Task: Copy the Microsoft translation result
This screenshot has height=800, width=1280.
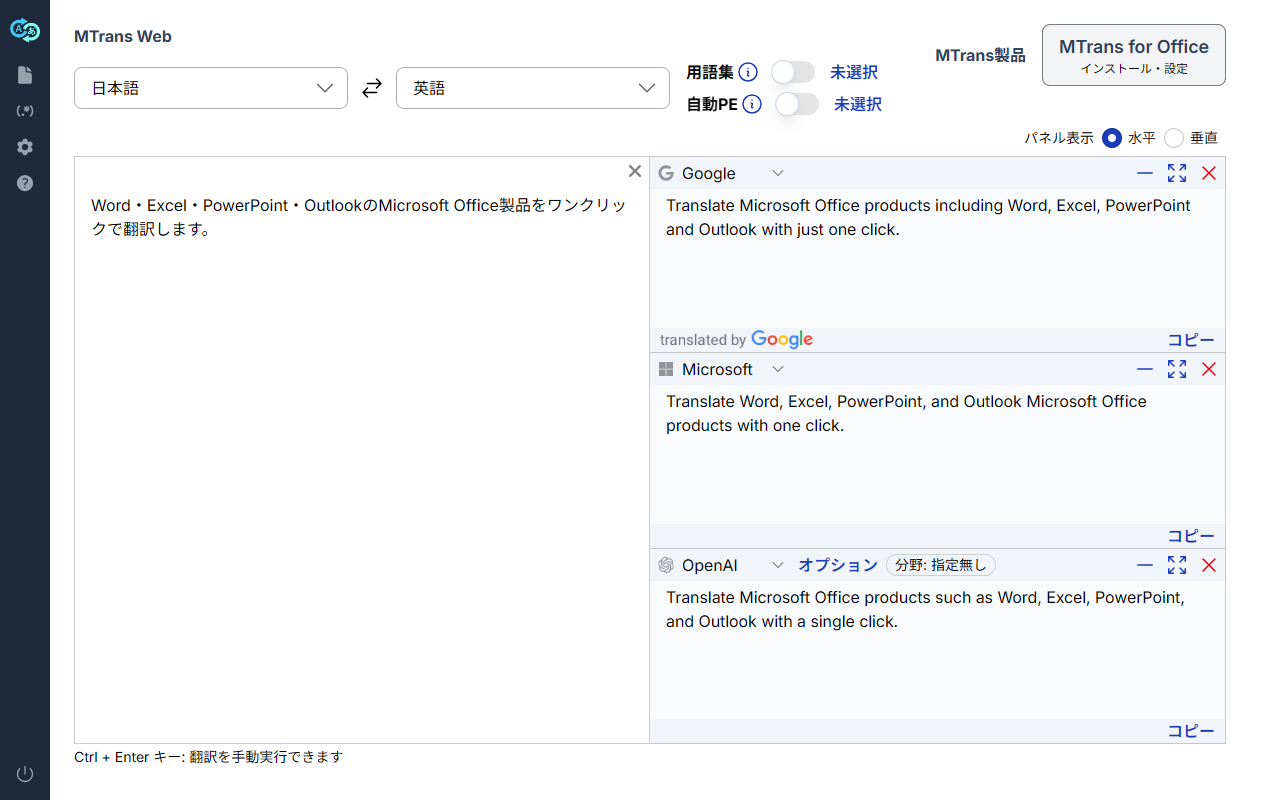Action: (x=1191, y=536)
